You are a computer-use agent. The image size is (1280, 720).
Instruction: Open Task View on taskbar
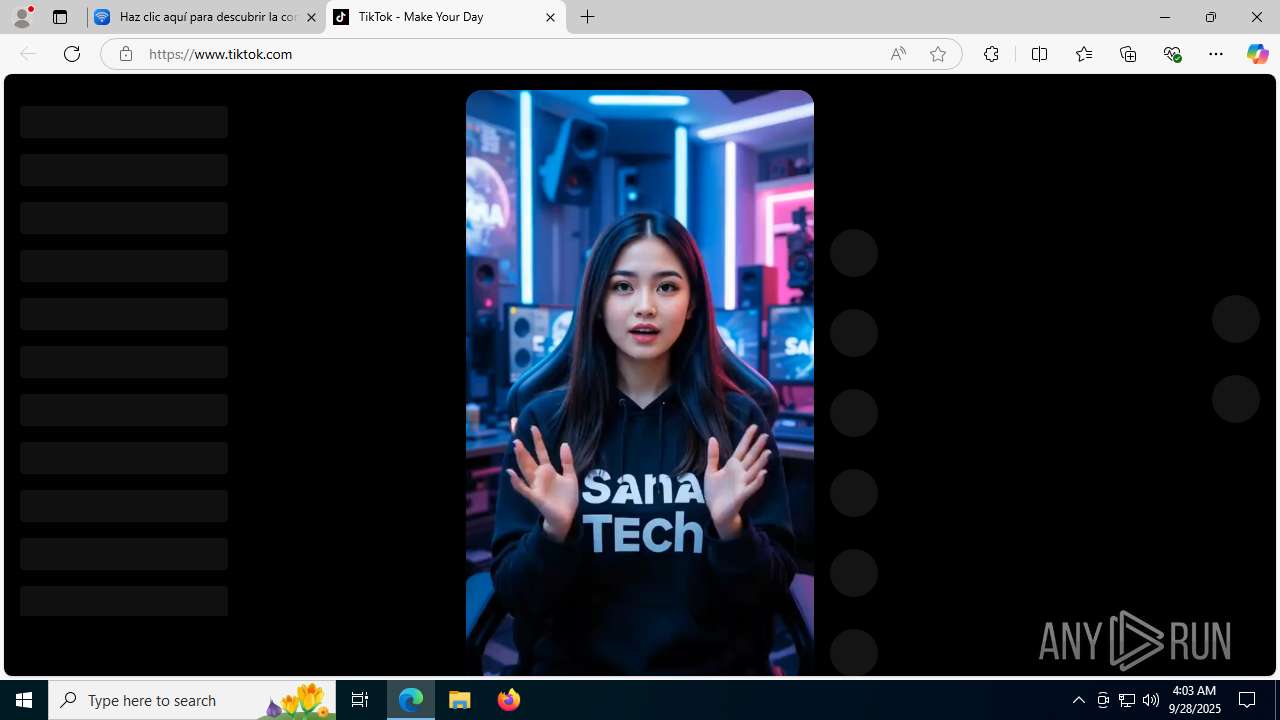tap(360, 700)
